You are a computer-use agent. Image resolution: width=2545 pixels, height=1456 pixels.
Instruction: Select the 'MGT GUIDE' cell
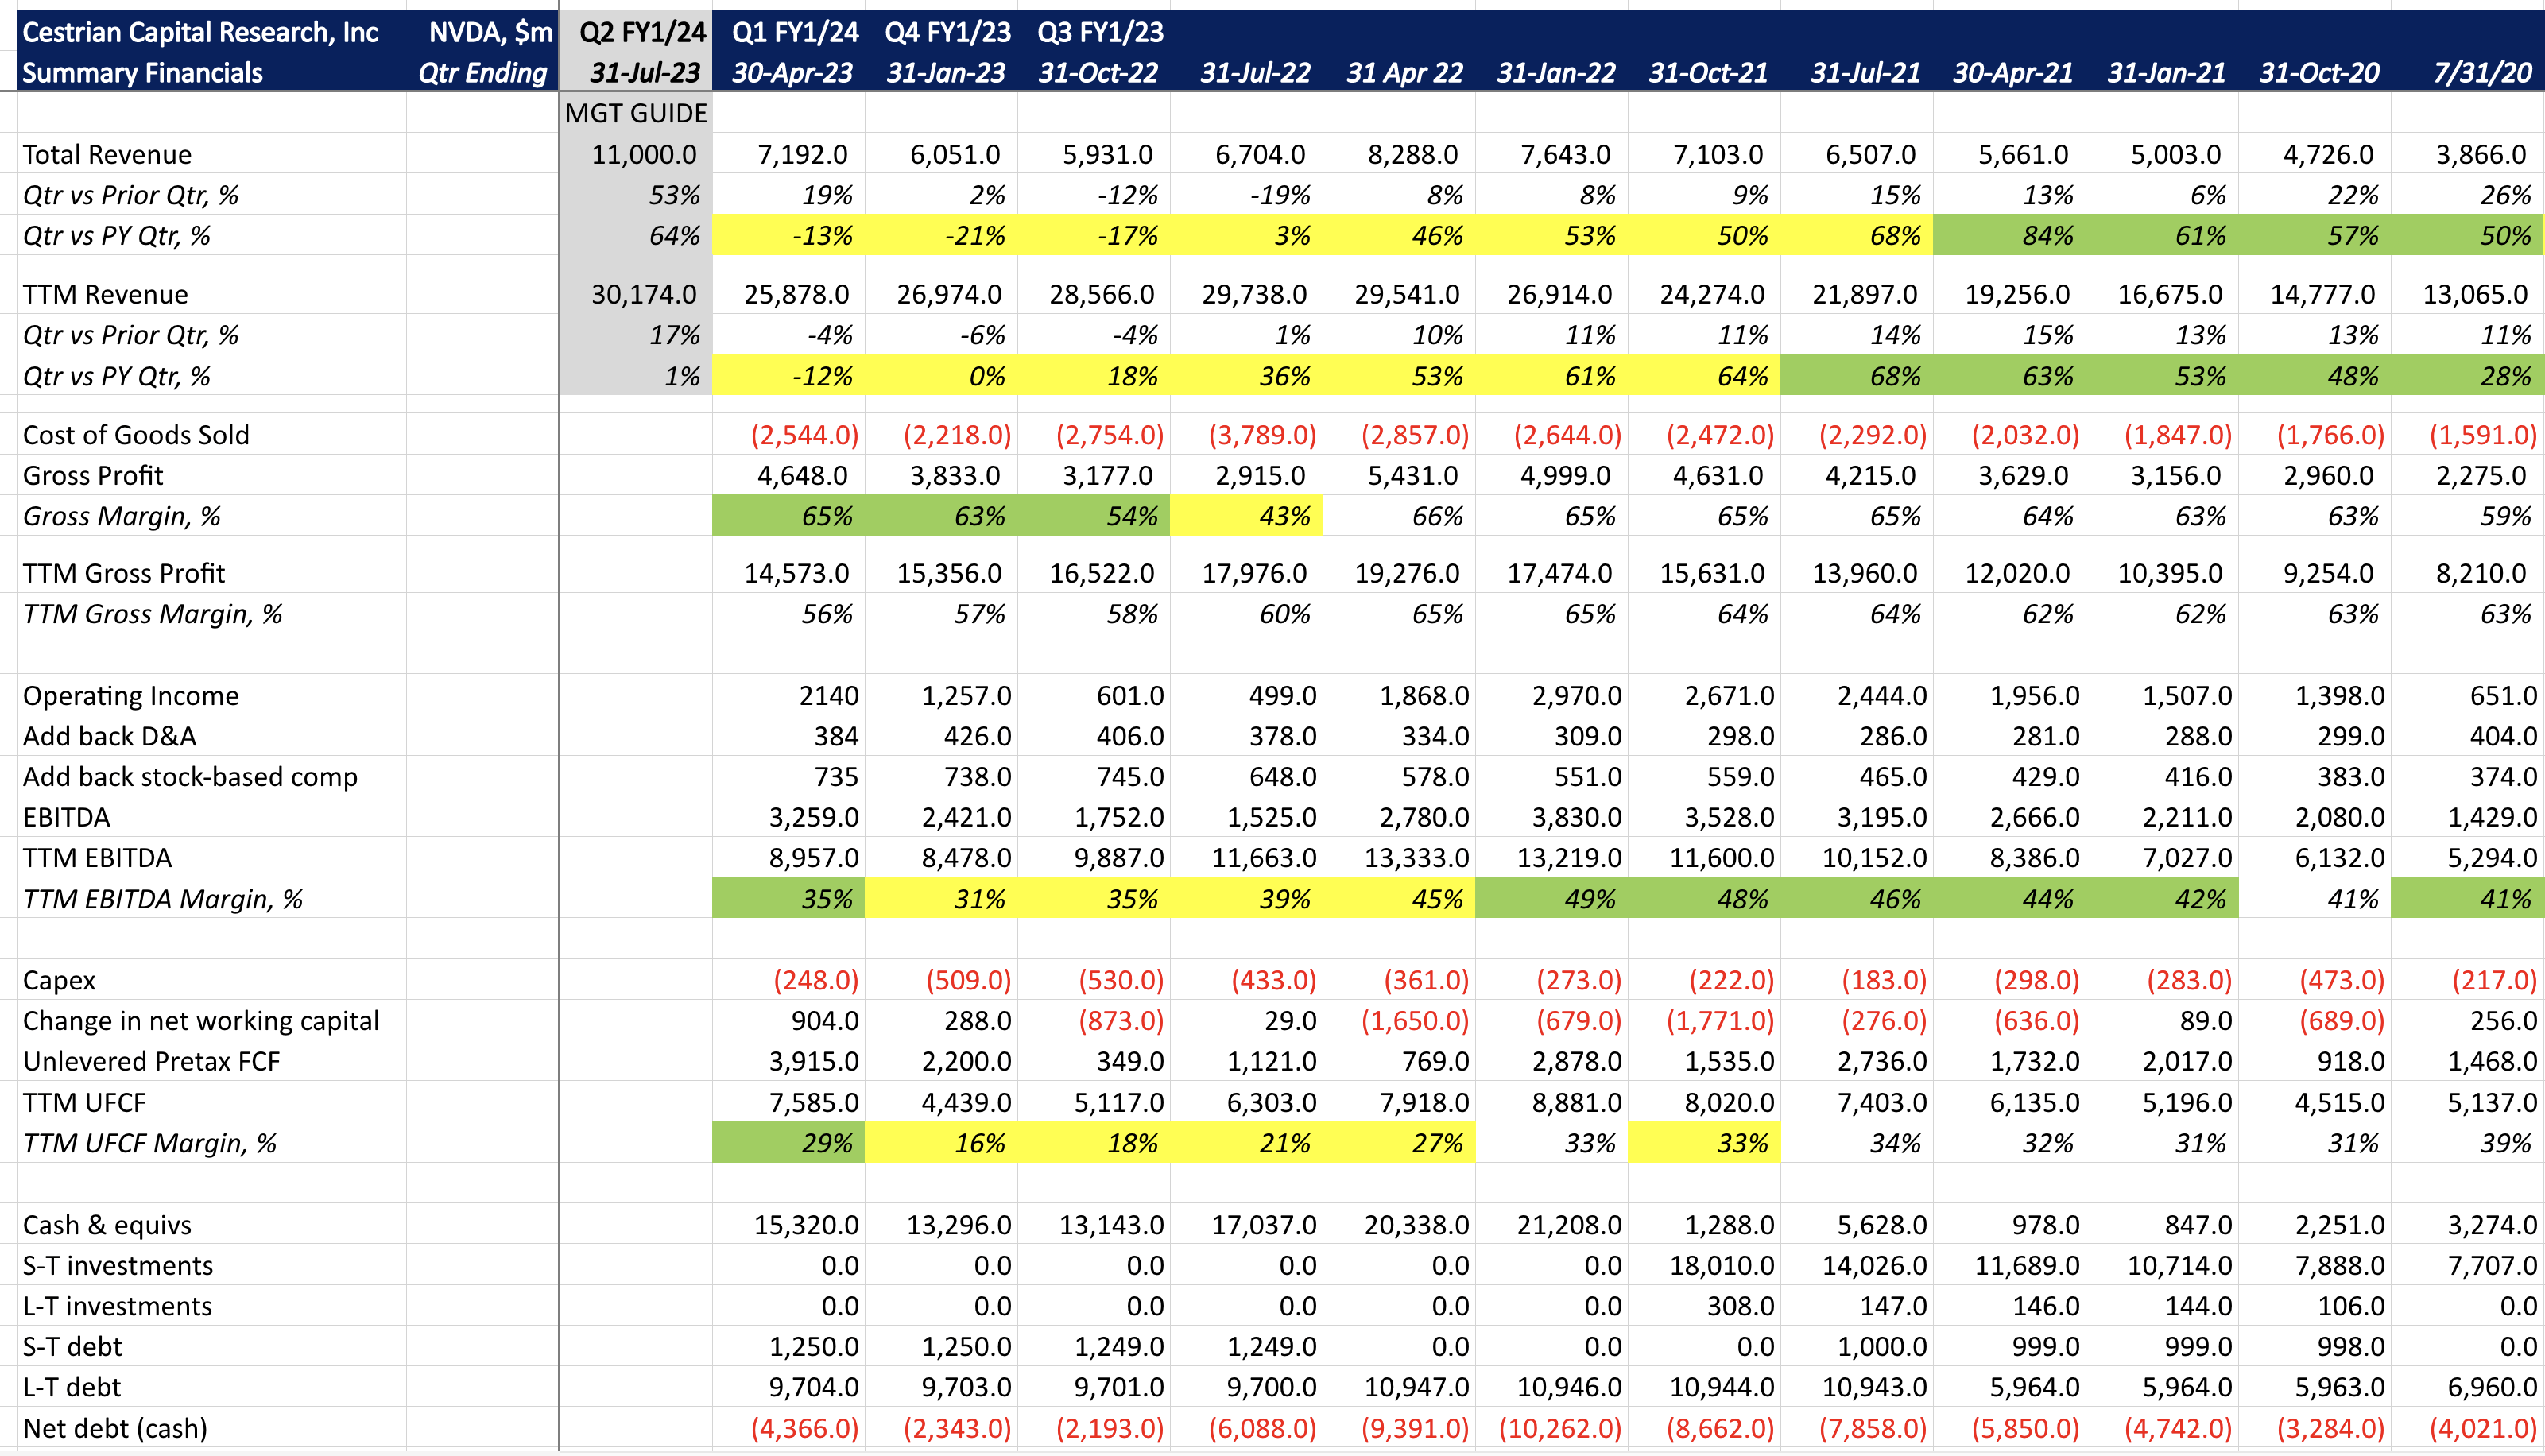tap(636, 113)
